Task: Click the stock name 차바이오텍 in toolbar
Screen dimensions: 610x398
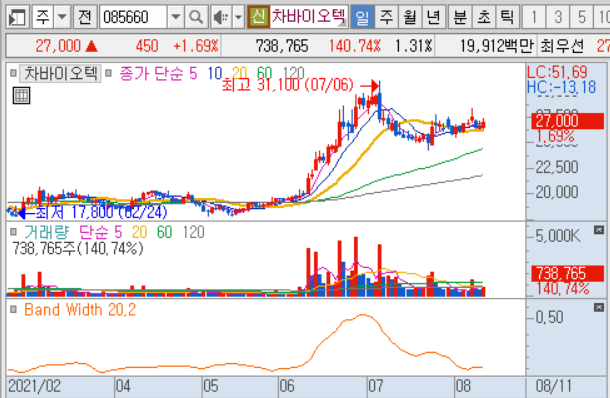Action: pos(308,17)
